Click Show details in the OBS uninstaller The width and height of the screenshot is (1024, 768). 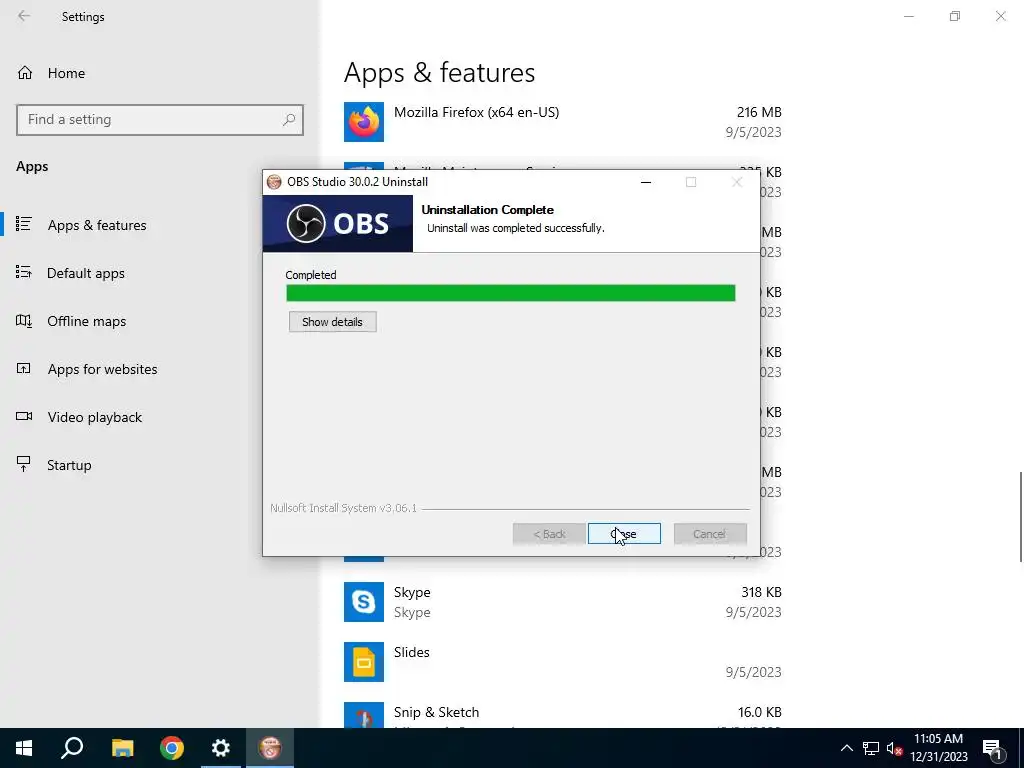pos(332,321)
